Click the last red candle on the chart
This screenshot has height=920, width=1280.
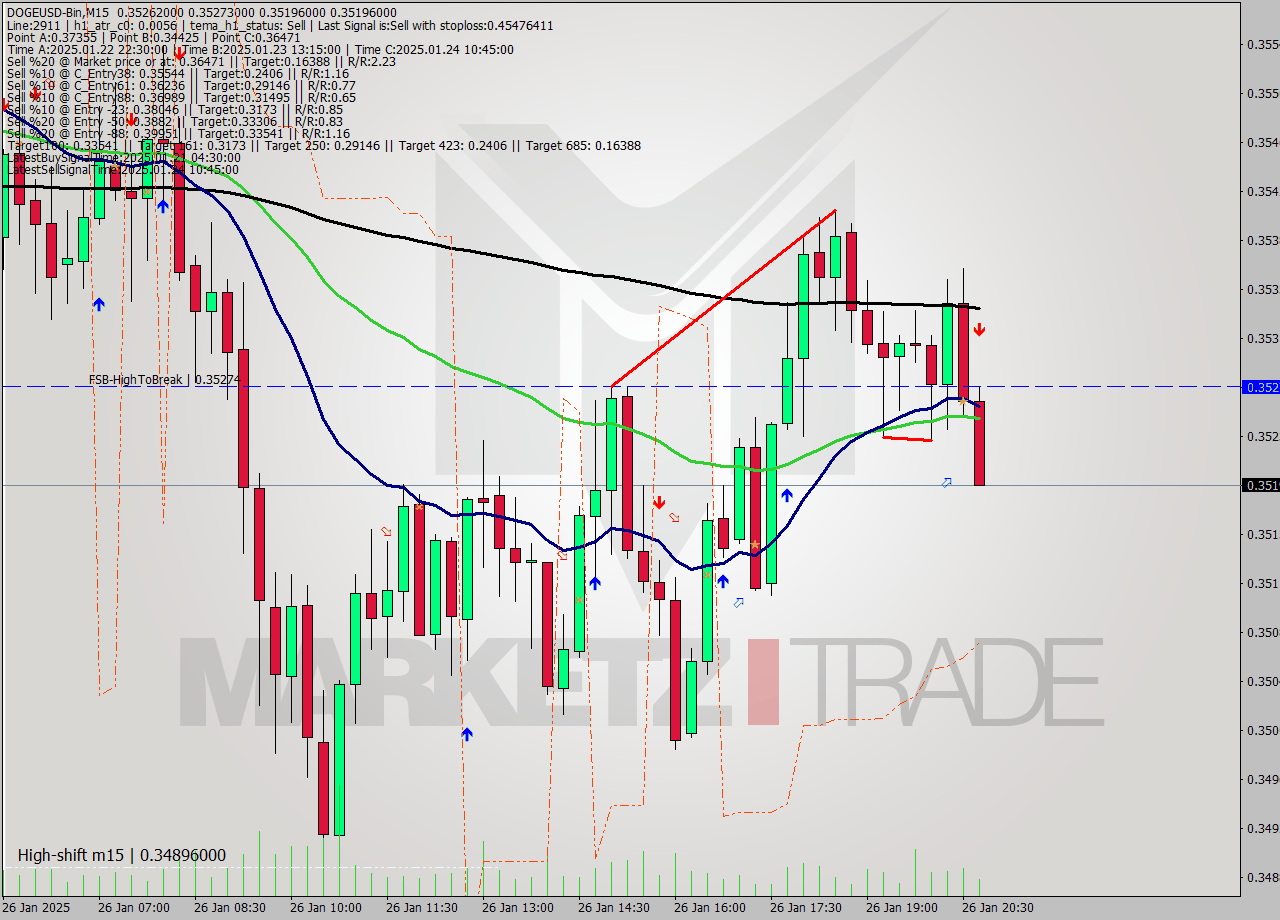pyautogui.click(x=979, y=443)
